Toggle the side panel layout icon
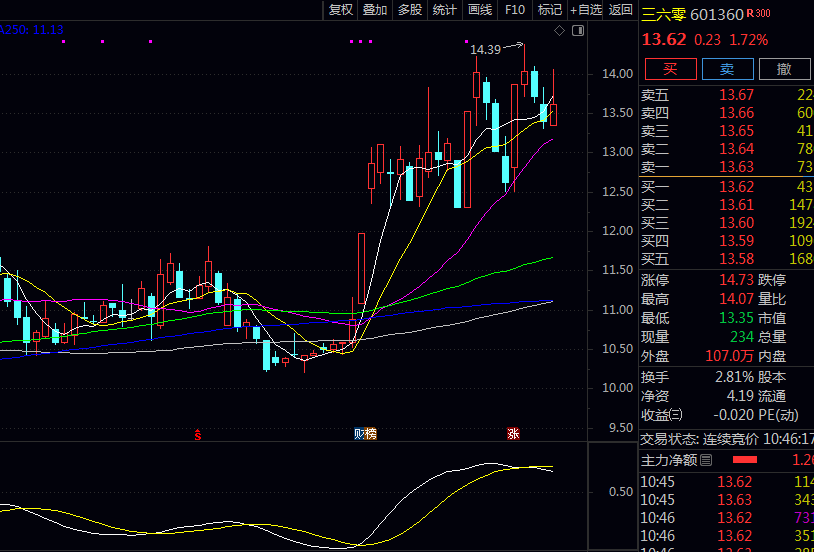The width and height of the screenshot is (814, 552). pyautogui.click(x=580, y=32)
